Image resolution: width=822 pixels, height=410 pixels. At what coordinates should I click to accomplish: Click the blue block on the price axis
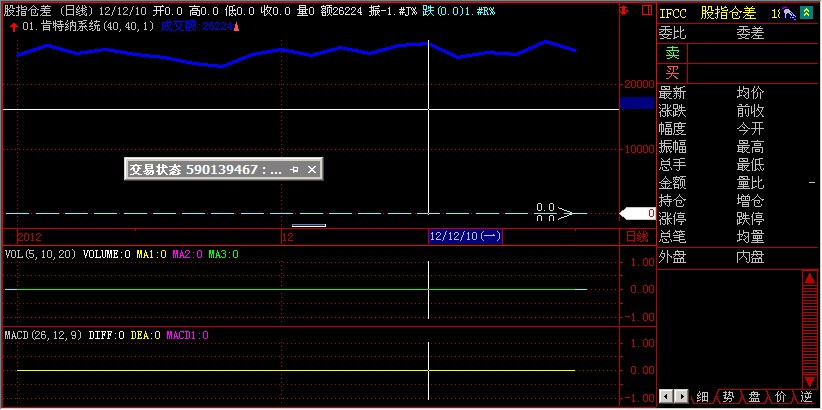point(636,103)
